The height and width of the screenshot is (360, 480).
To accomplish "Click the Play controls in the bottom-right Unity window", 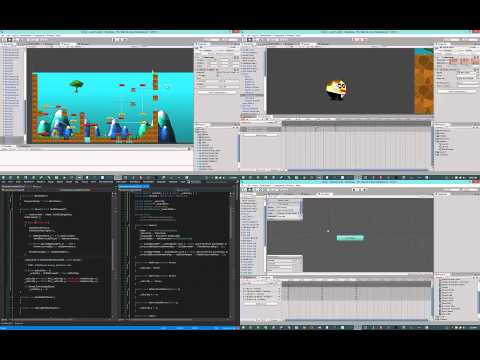I will point(360,189).
